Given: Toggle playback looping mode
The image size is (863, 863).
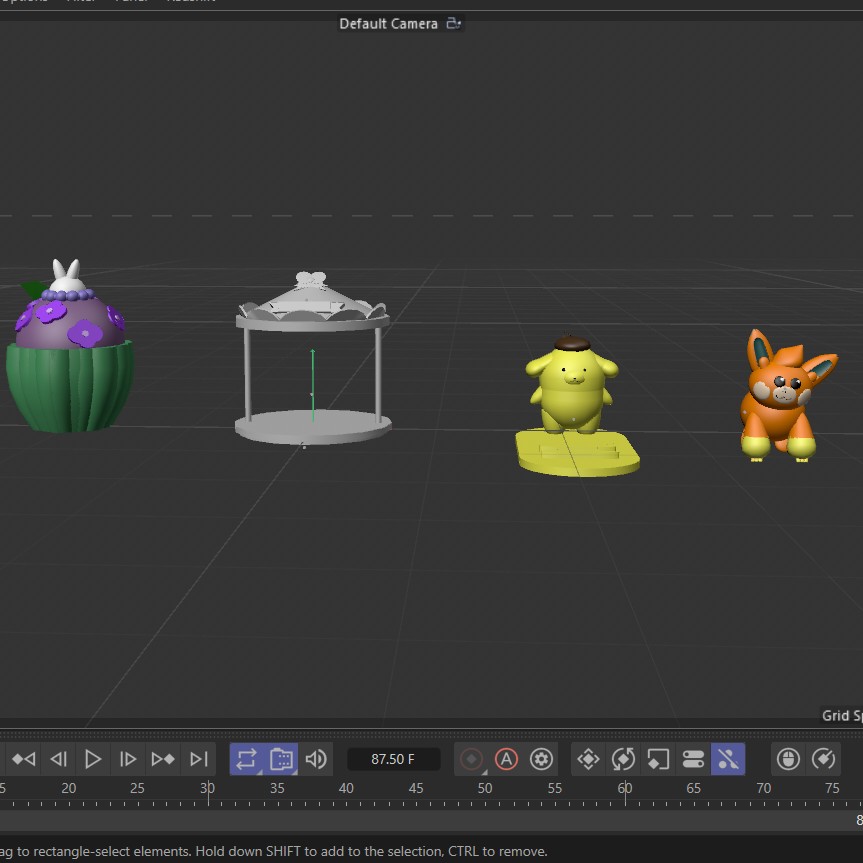Looking at the screenshot, I should coord(246,759).
